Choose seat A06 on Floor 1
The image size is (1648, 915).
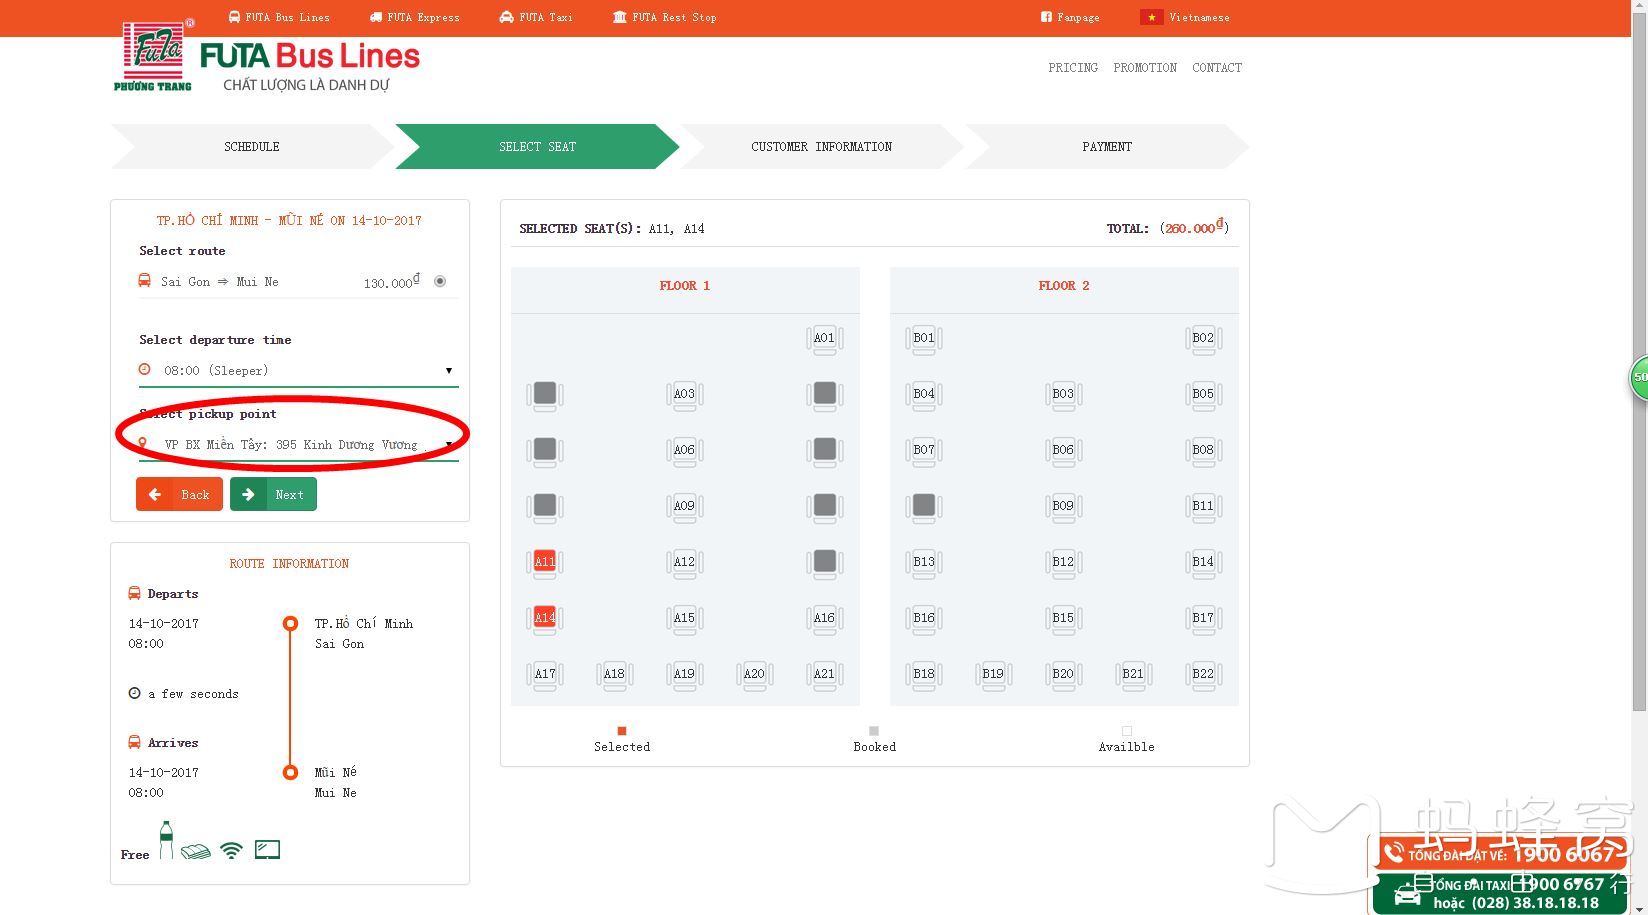[x=684, y=450]
